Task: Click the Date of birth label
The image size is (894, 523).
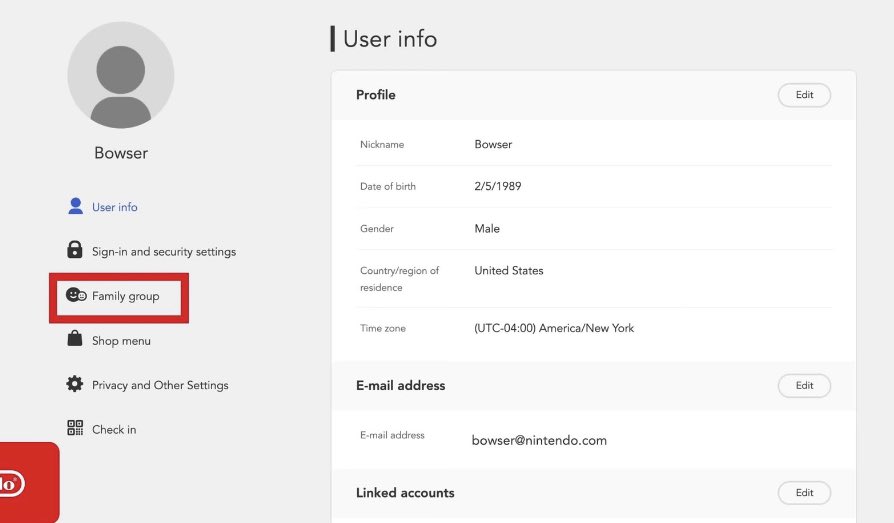Action: tap(388, 187)
